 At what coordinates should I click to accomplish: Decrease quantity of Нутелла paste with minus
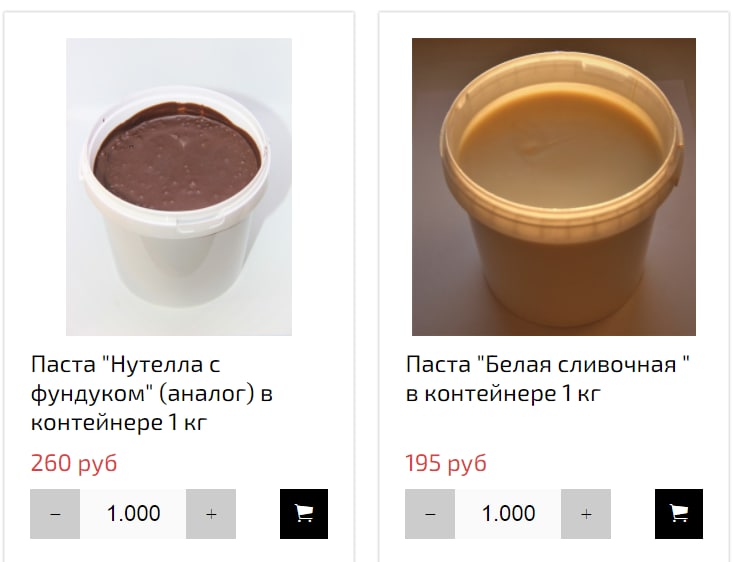[x=55, y=514]
